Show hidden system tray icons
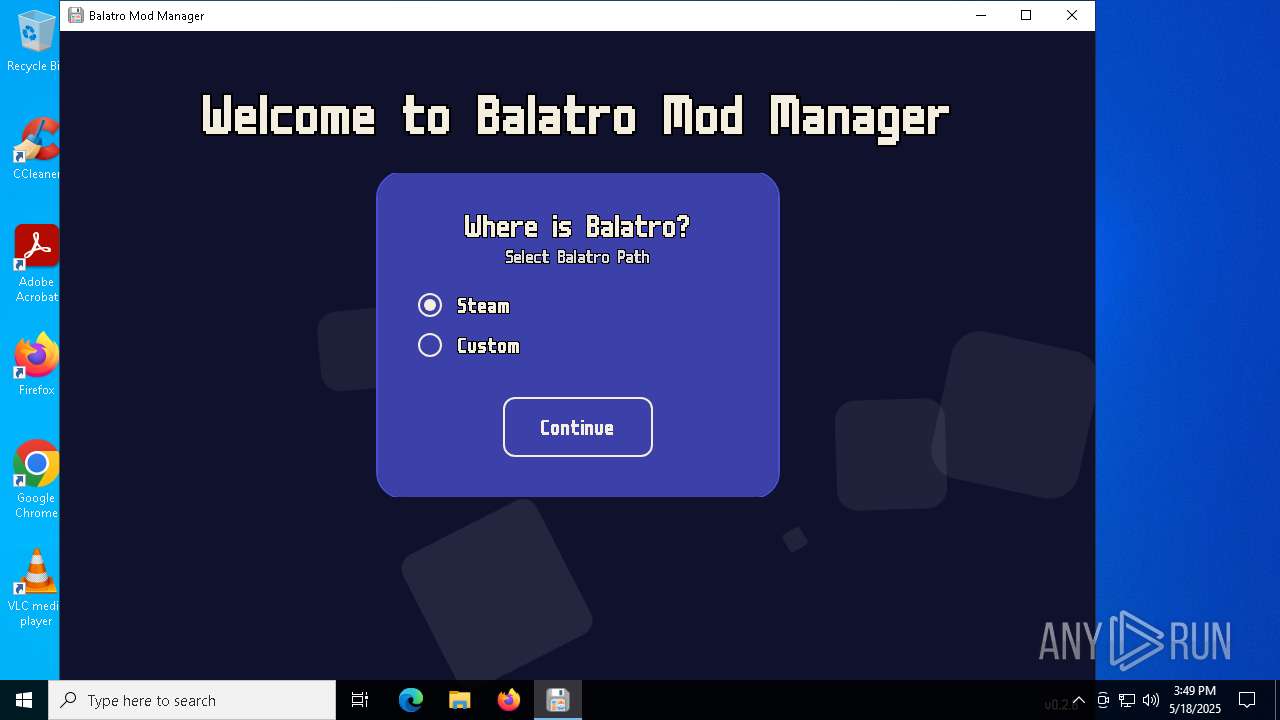Viewport: 1280px width, 720px height. [1079, 700]
